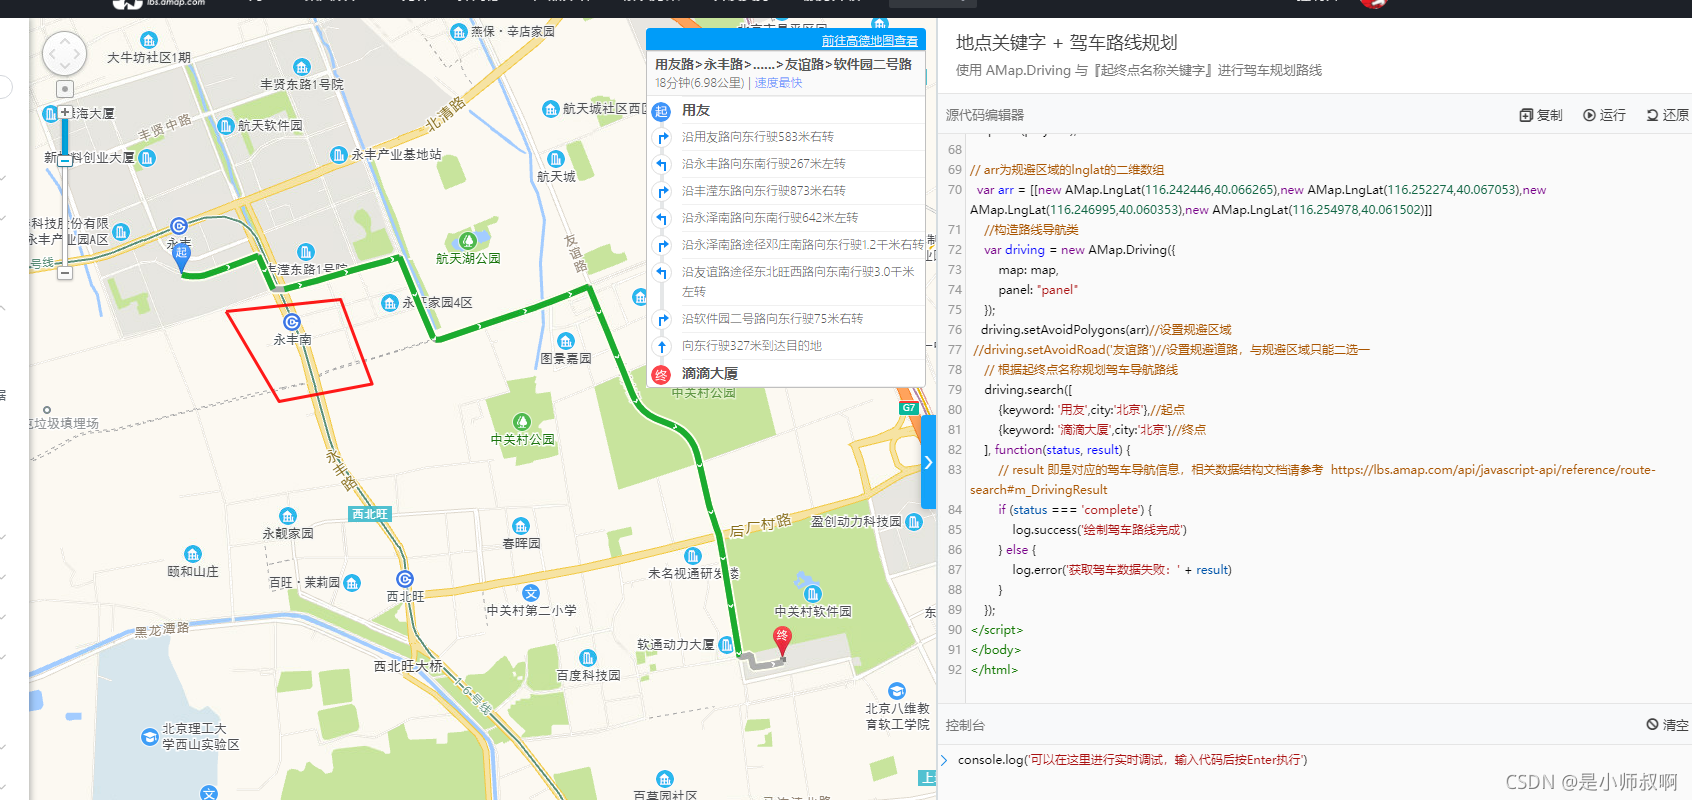Click the 永靓家园 residence icon
Viewport: 1692px width, 800px height.
click(288, 516)
